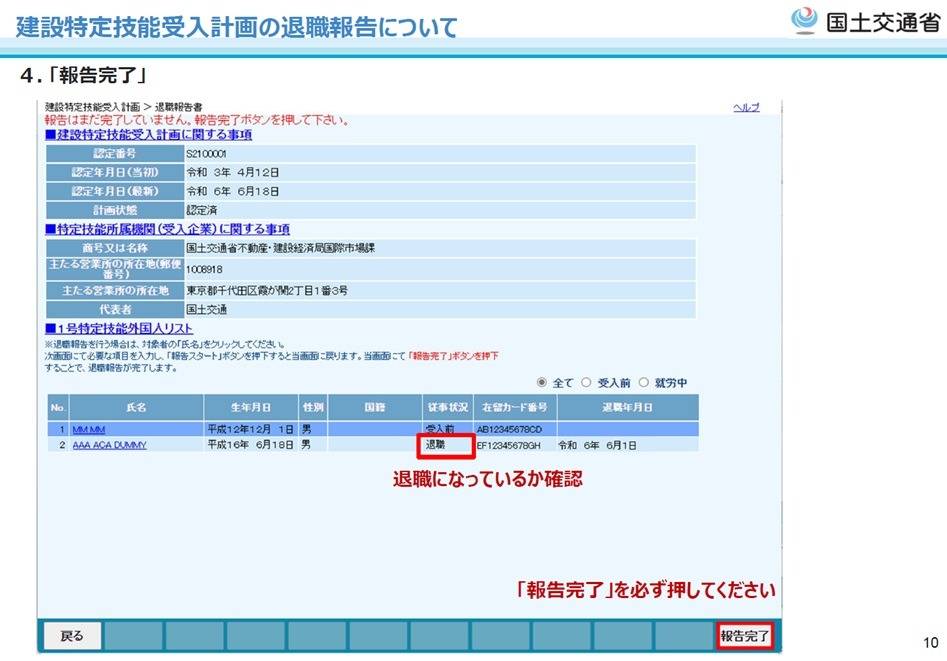947x661 pixels.
Task: Click the 特定技能所属機関(受入企業)に関する事項 heading
Action: 167,230
